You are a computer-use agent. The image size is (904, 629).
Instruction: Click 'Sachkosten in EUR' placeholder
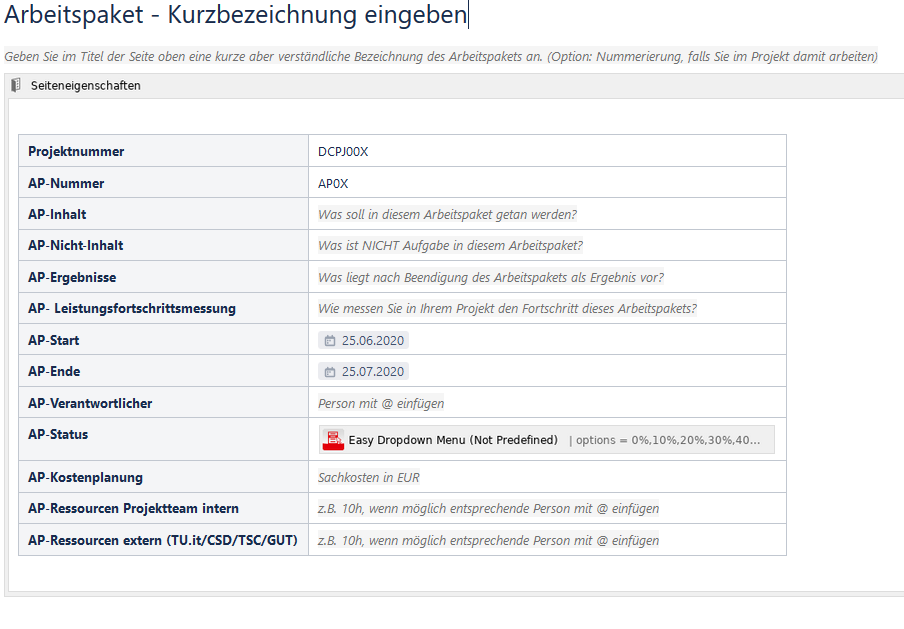369,477
